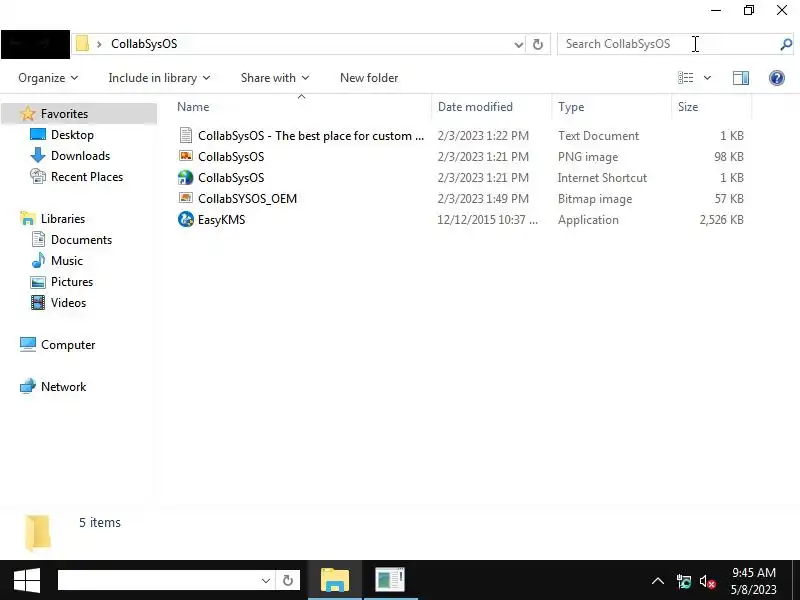Select the CollabSysOS Internet Shortcut icon

point(186,178)
